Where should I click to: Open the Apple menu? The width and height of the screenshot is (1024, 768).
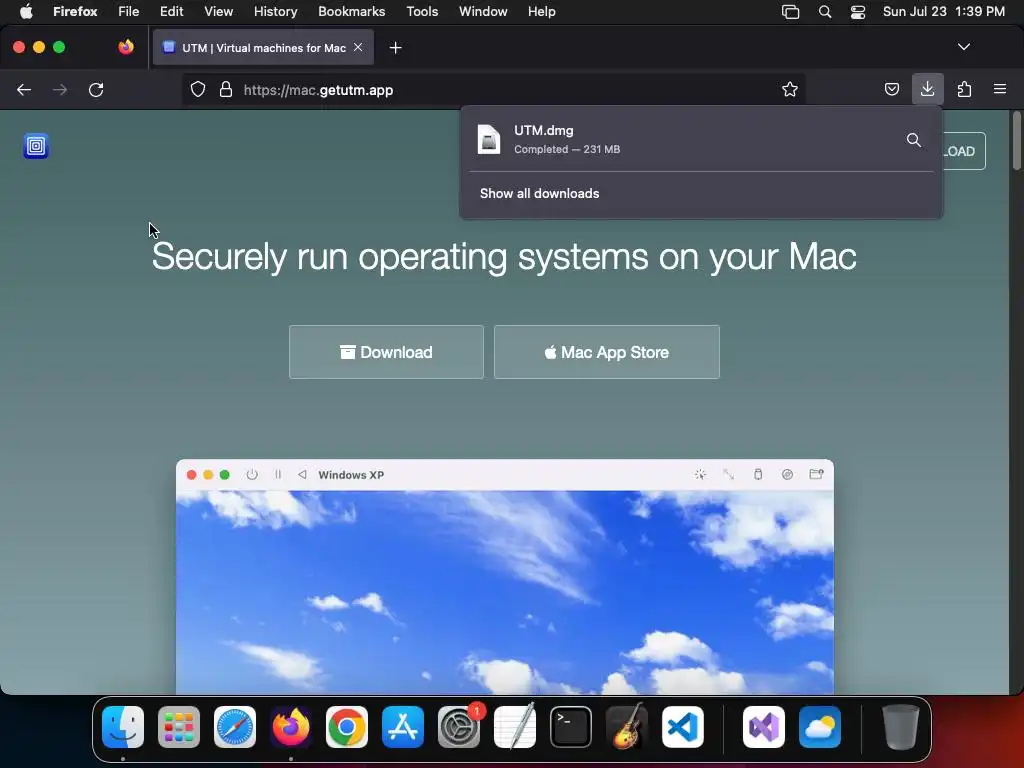[26, 12]
